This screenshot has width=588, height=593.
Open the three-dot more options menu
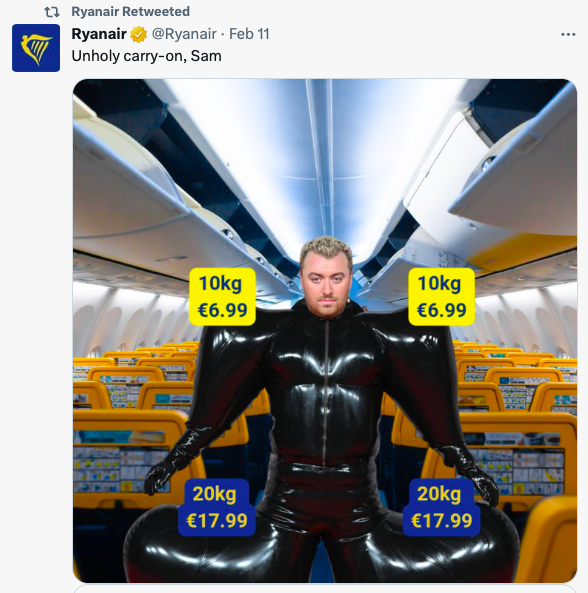(568, 34)
